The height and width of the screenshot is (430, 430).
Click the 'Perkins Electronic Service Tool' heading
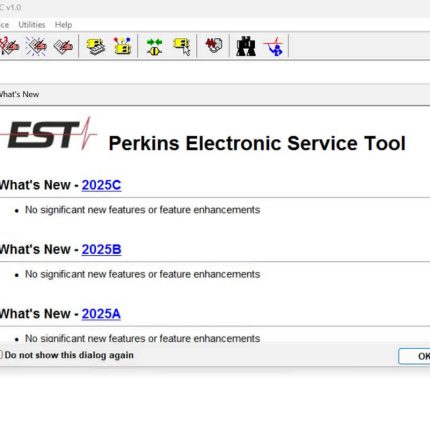tap(257, 144)
